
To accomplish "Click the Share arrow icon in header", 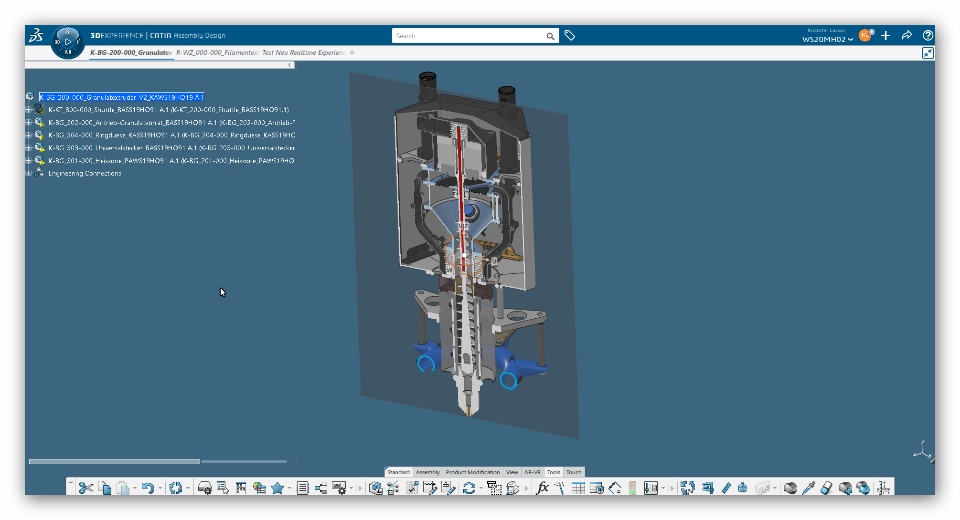I will coord(907,36).
